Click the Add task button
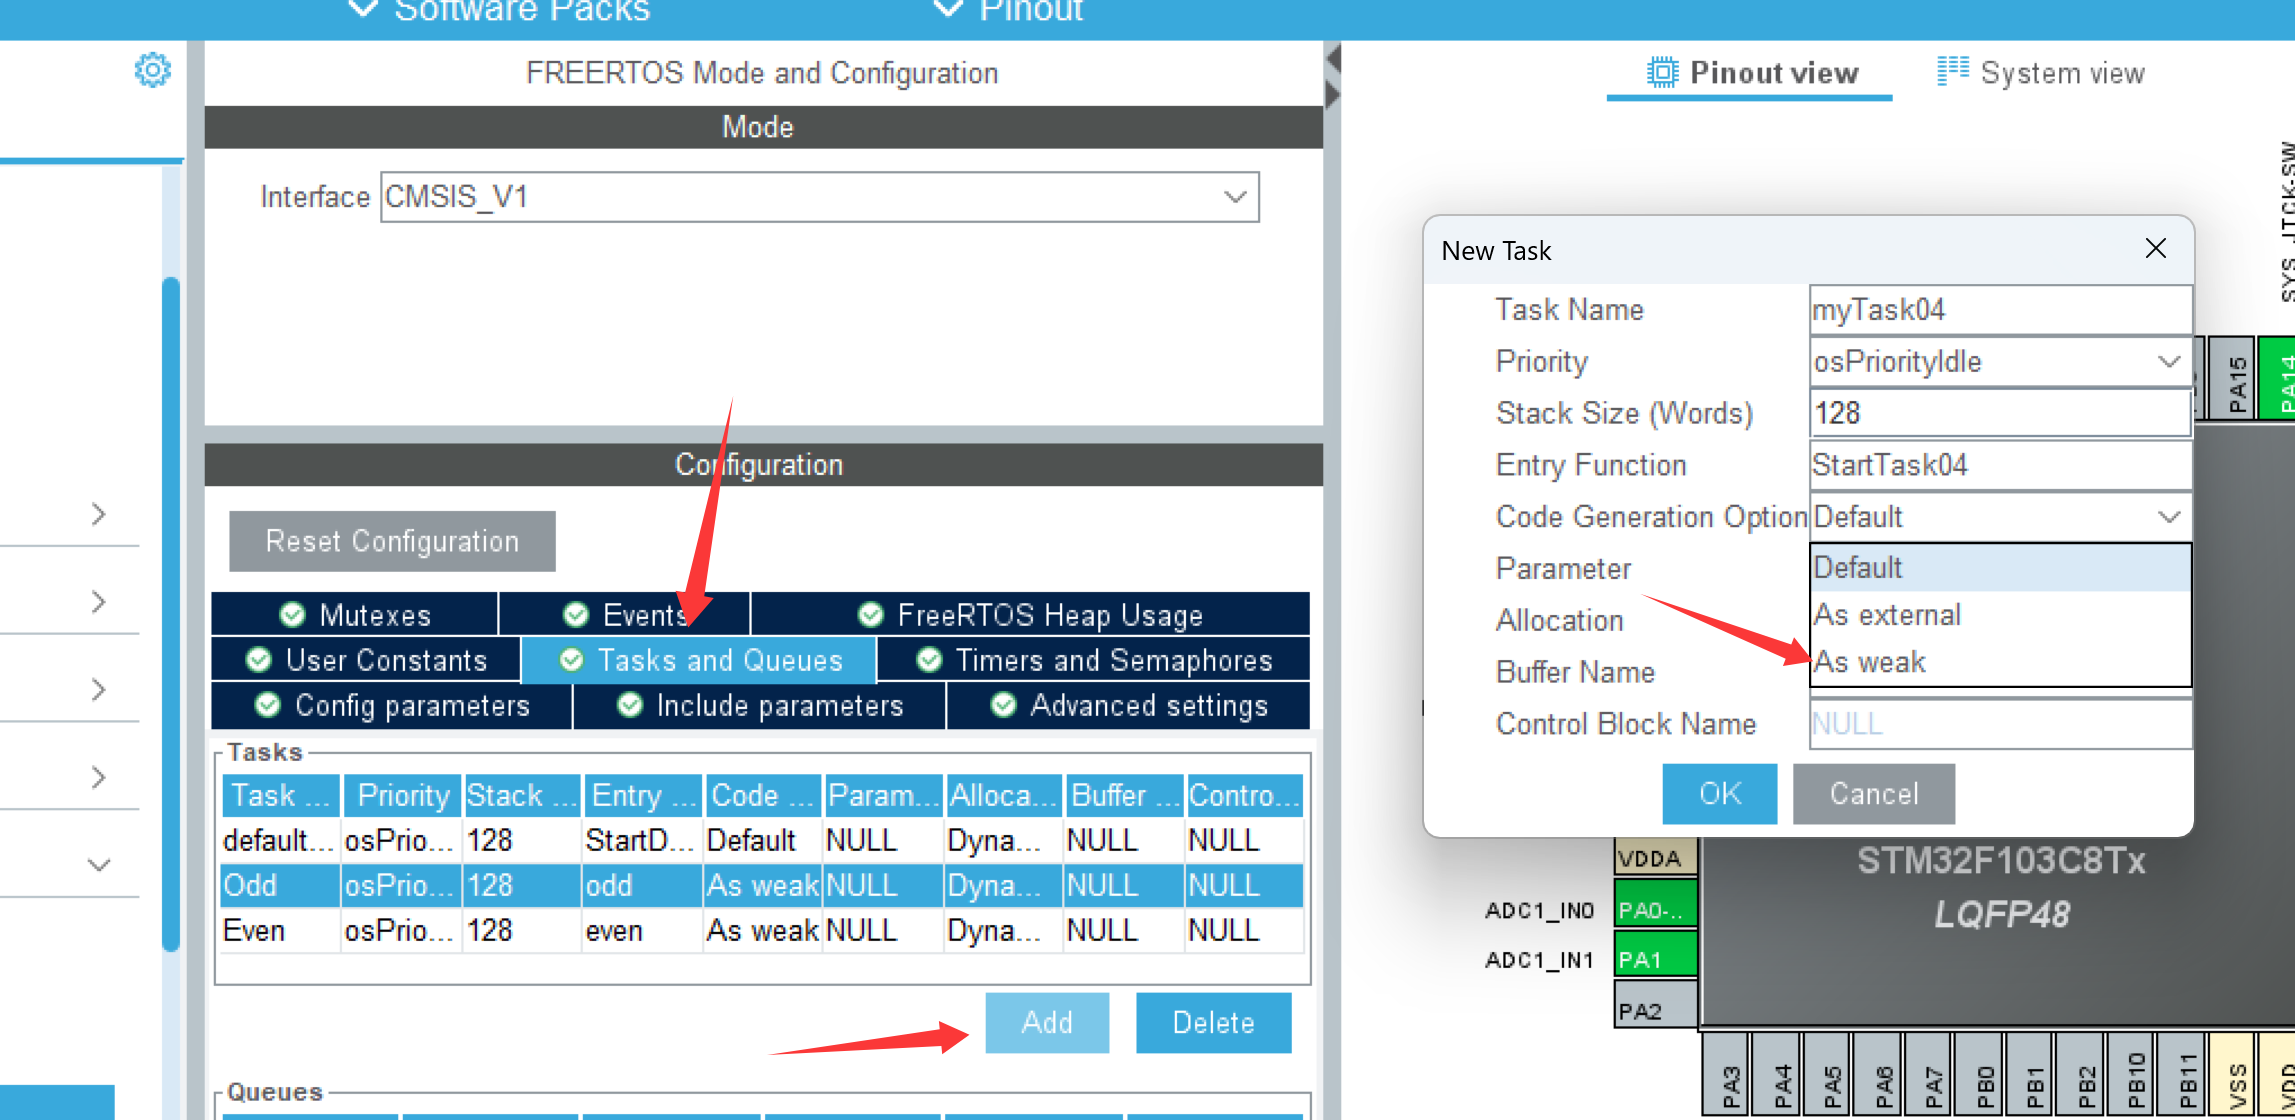 coord(1046,1022)
